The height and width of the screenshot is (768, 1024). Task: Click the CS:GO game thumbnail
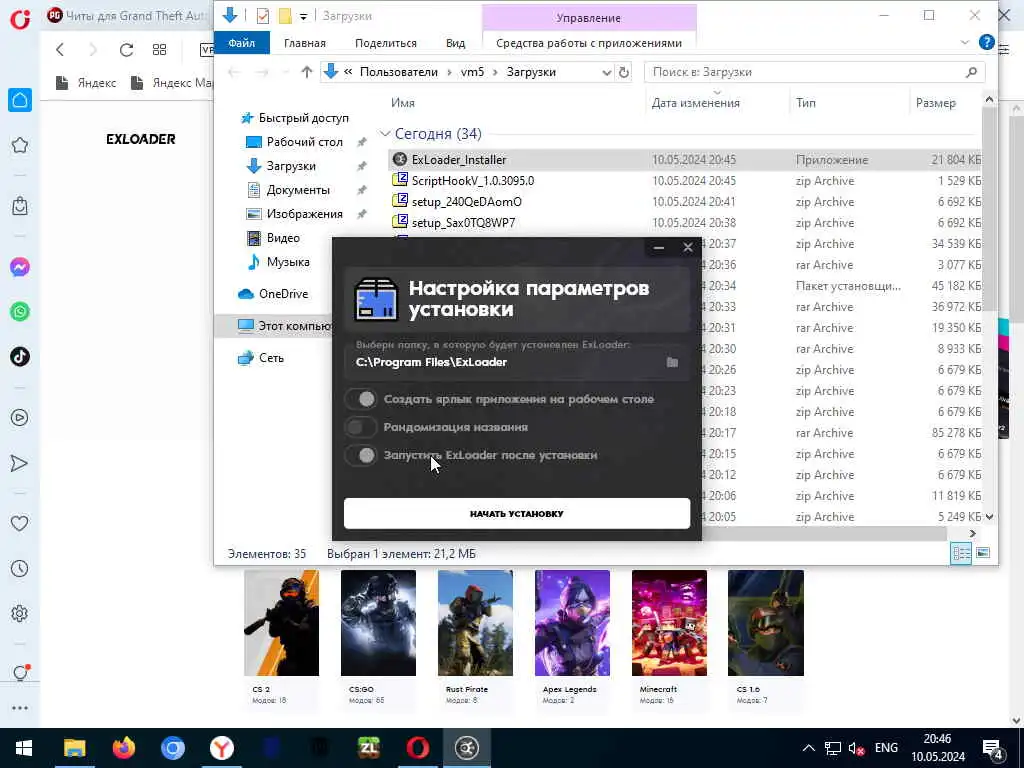click(x=378, y=623)
